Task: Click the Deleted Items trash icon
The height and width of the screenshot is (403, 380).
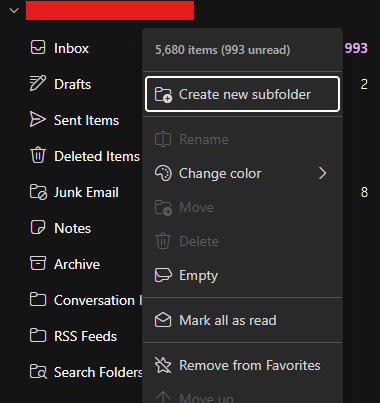Action: tap(38, 155)
